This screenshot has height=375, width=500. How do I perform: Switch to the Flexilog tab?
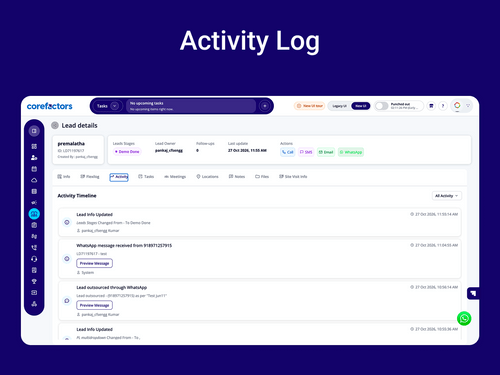click(90, 177)
